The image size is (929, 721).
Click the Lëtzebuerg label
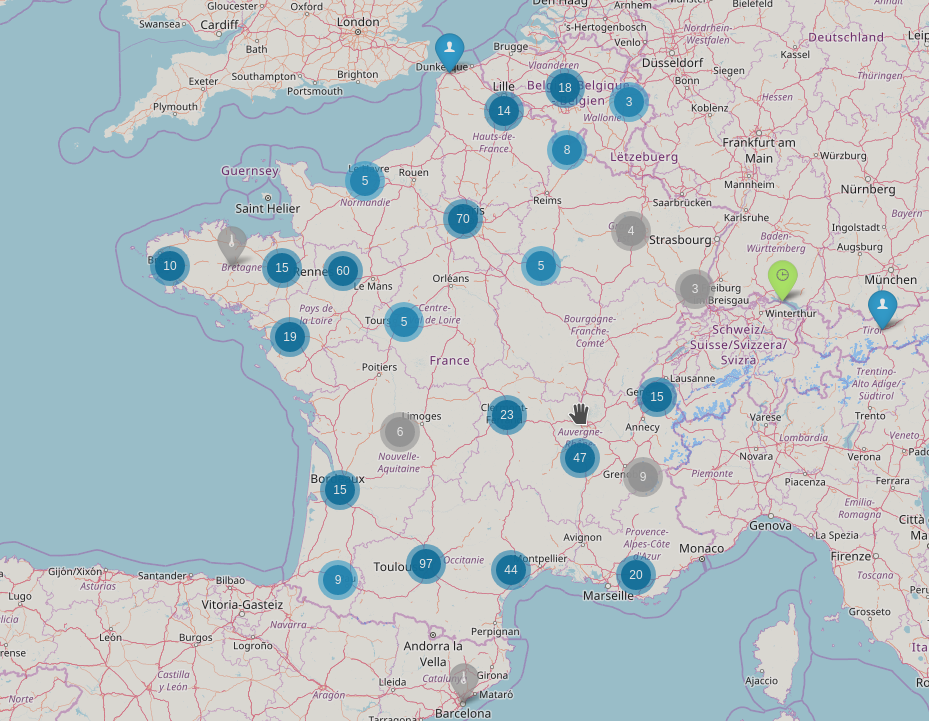pyautogui.click(x=644, y=157)
